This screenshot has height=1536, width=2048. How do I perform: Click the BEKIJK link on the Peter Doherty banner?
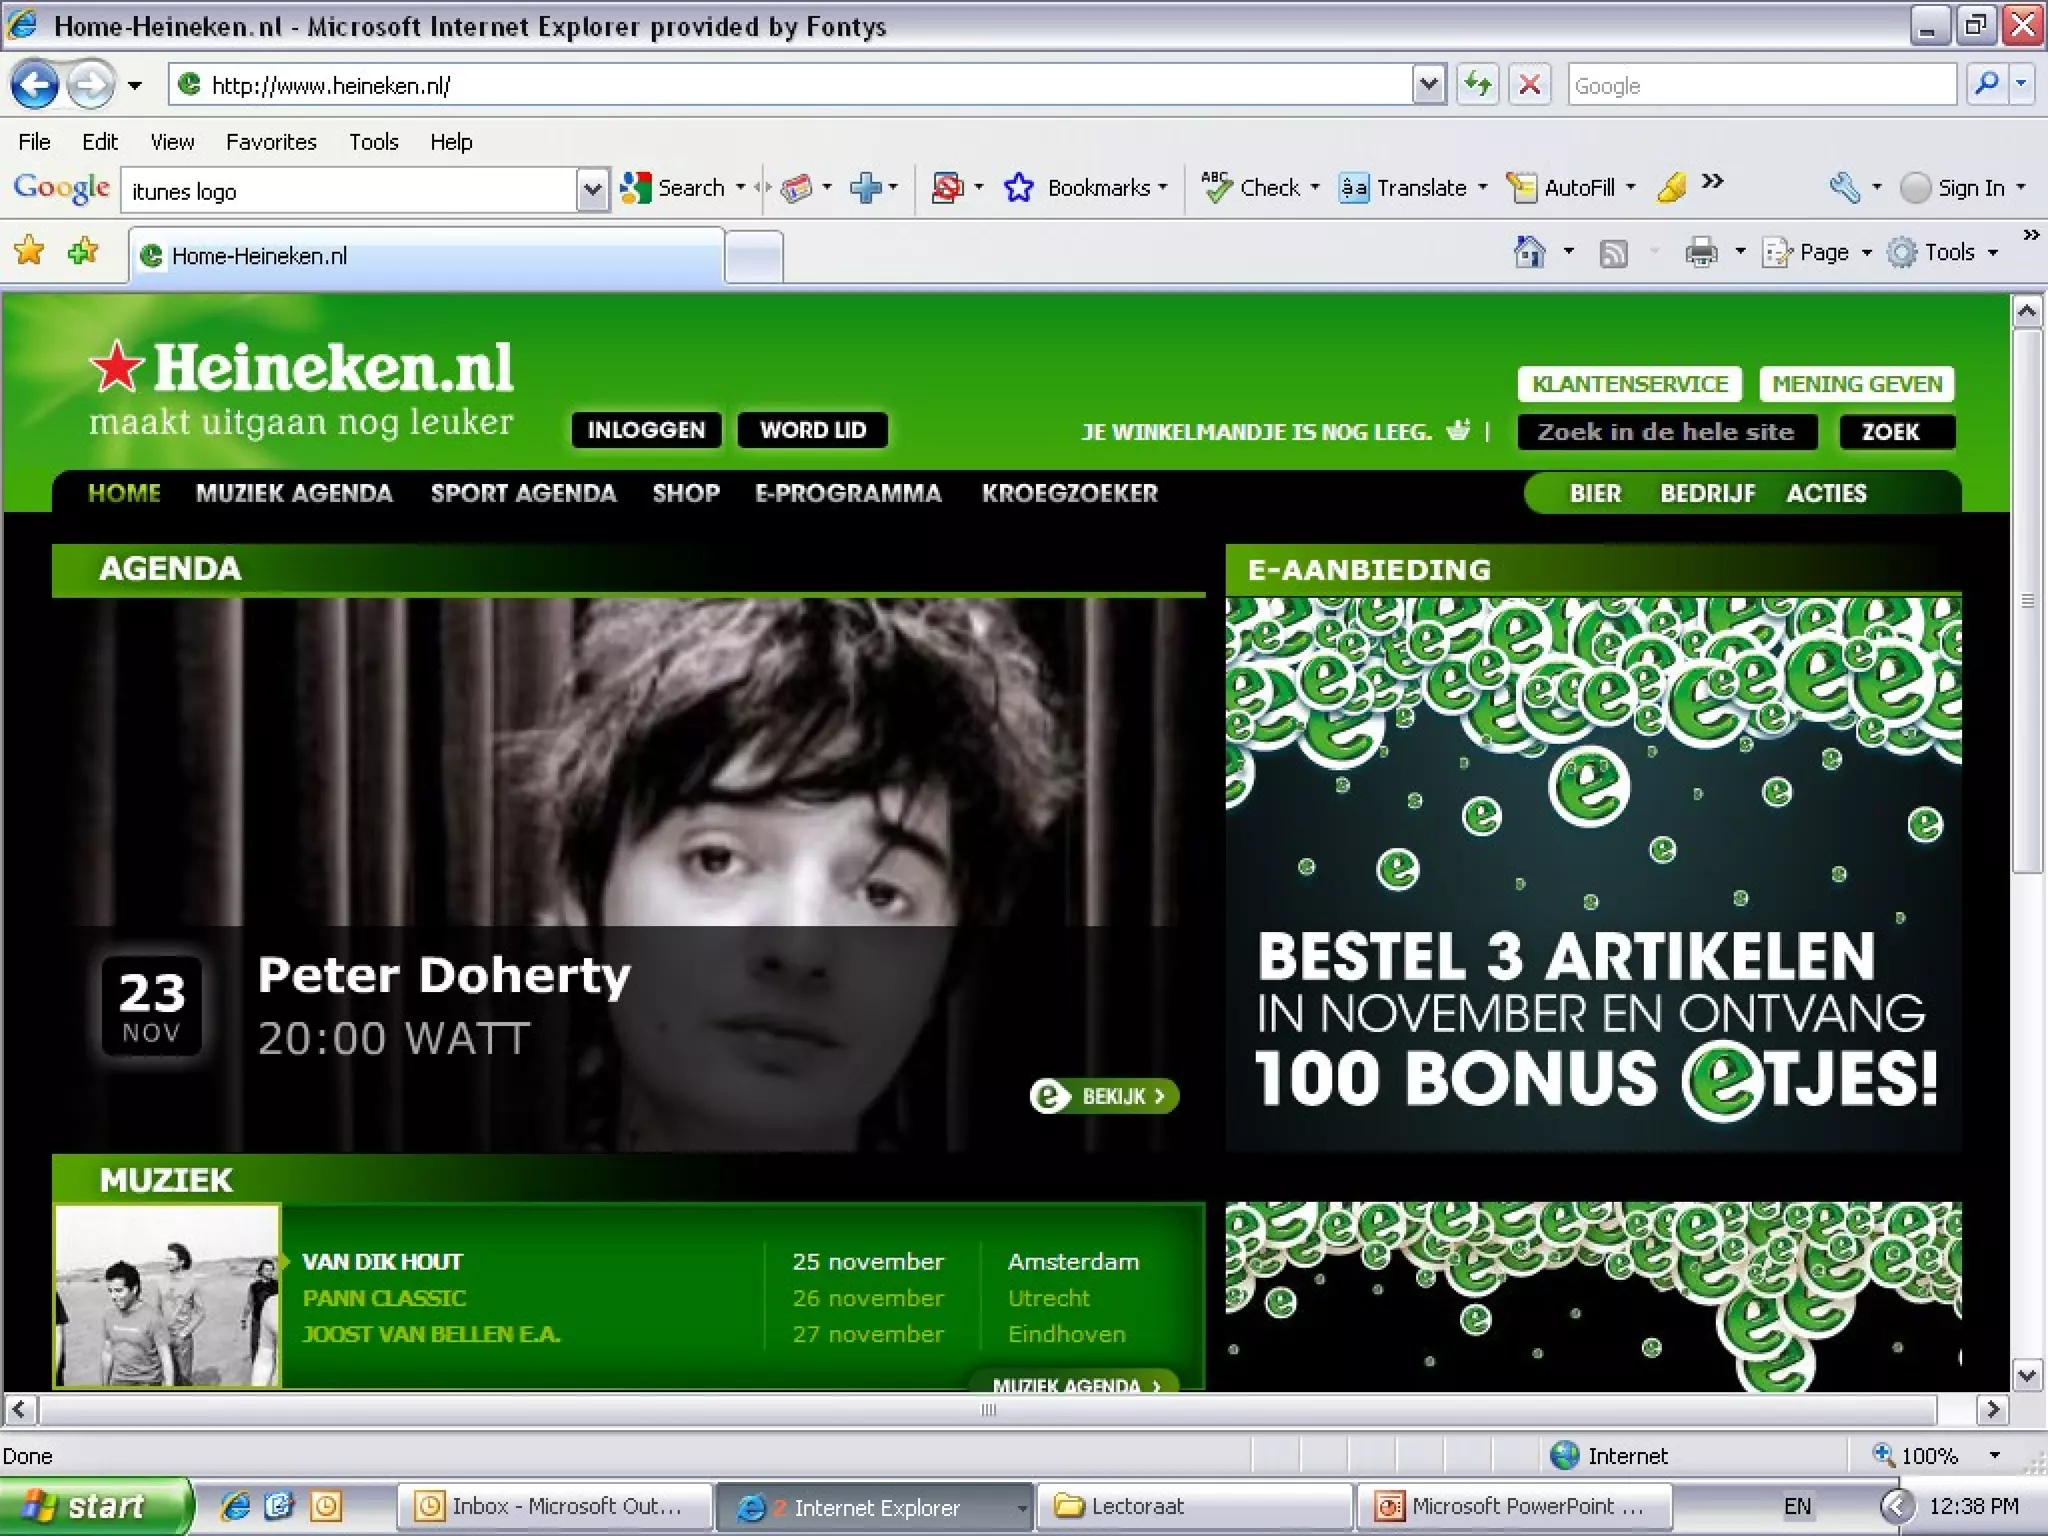tap(1105, 1096)
